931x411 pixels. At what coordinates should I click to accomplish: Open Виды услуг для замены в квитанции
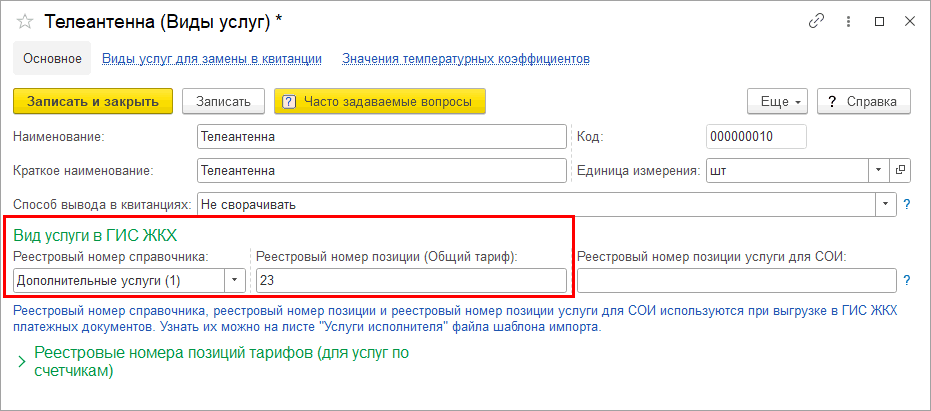point(212,59)
